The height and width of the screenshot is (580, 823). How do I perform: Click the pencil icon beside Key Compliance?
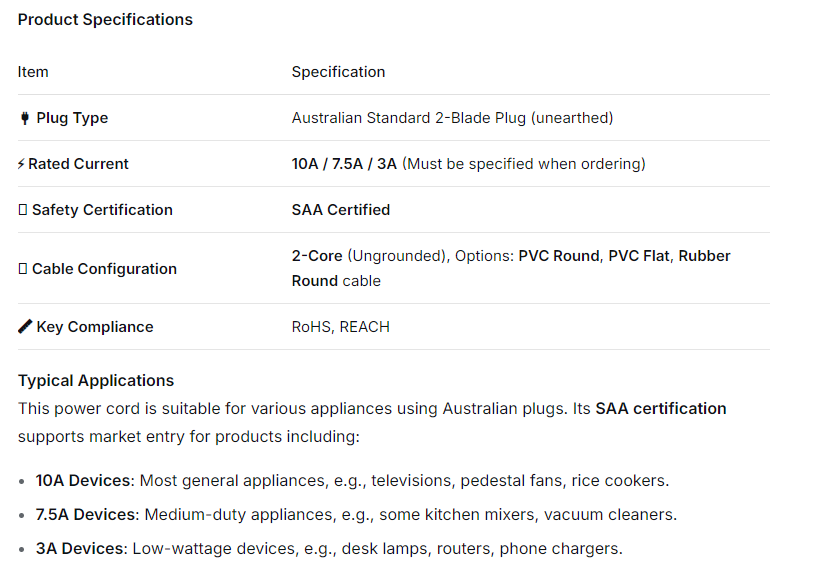click(x=25, y=327)
